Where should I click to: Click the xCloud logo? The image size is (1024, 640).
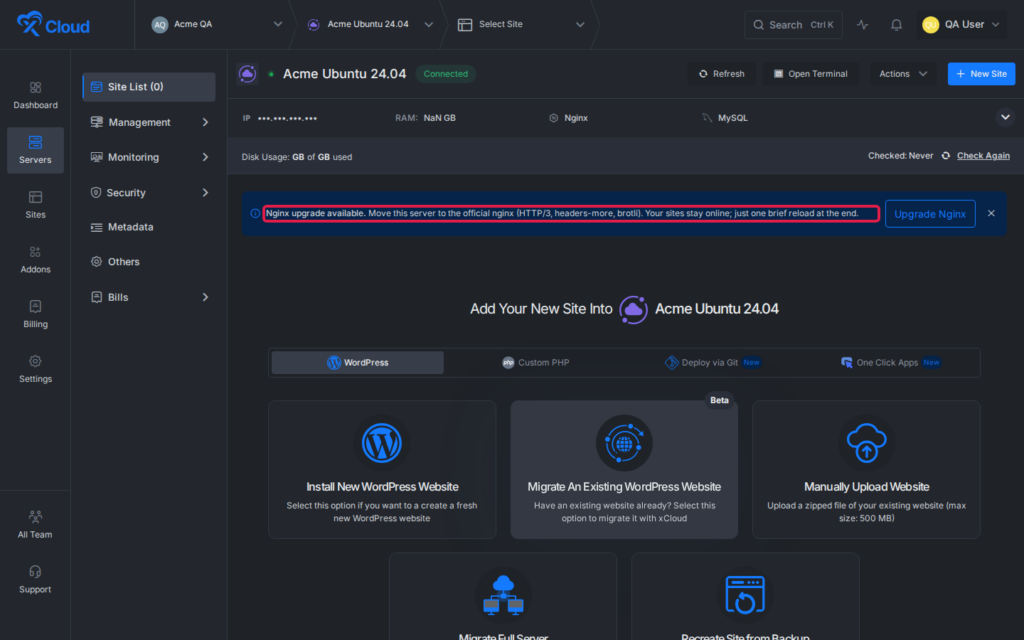tap(53, 24)
